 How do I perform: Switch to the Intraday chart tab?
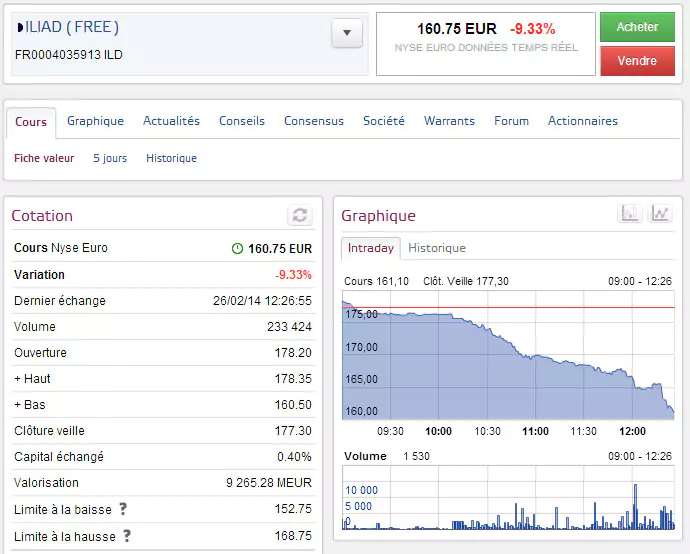[371, 248]
